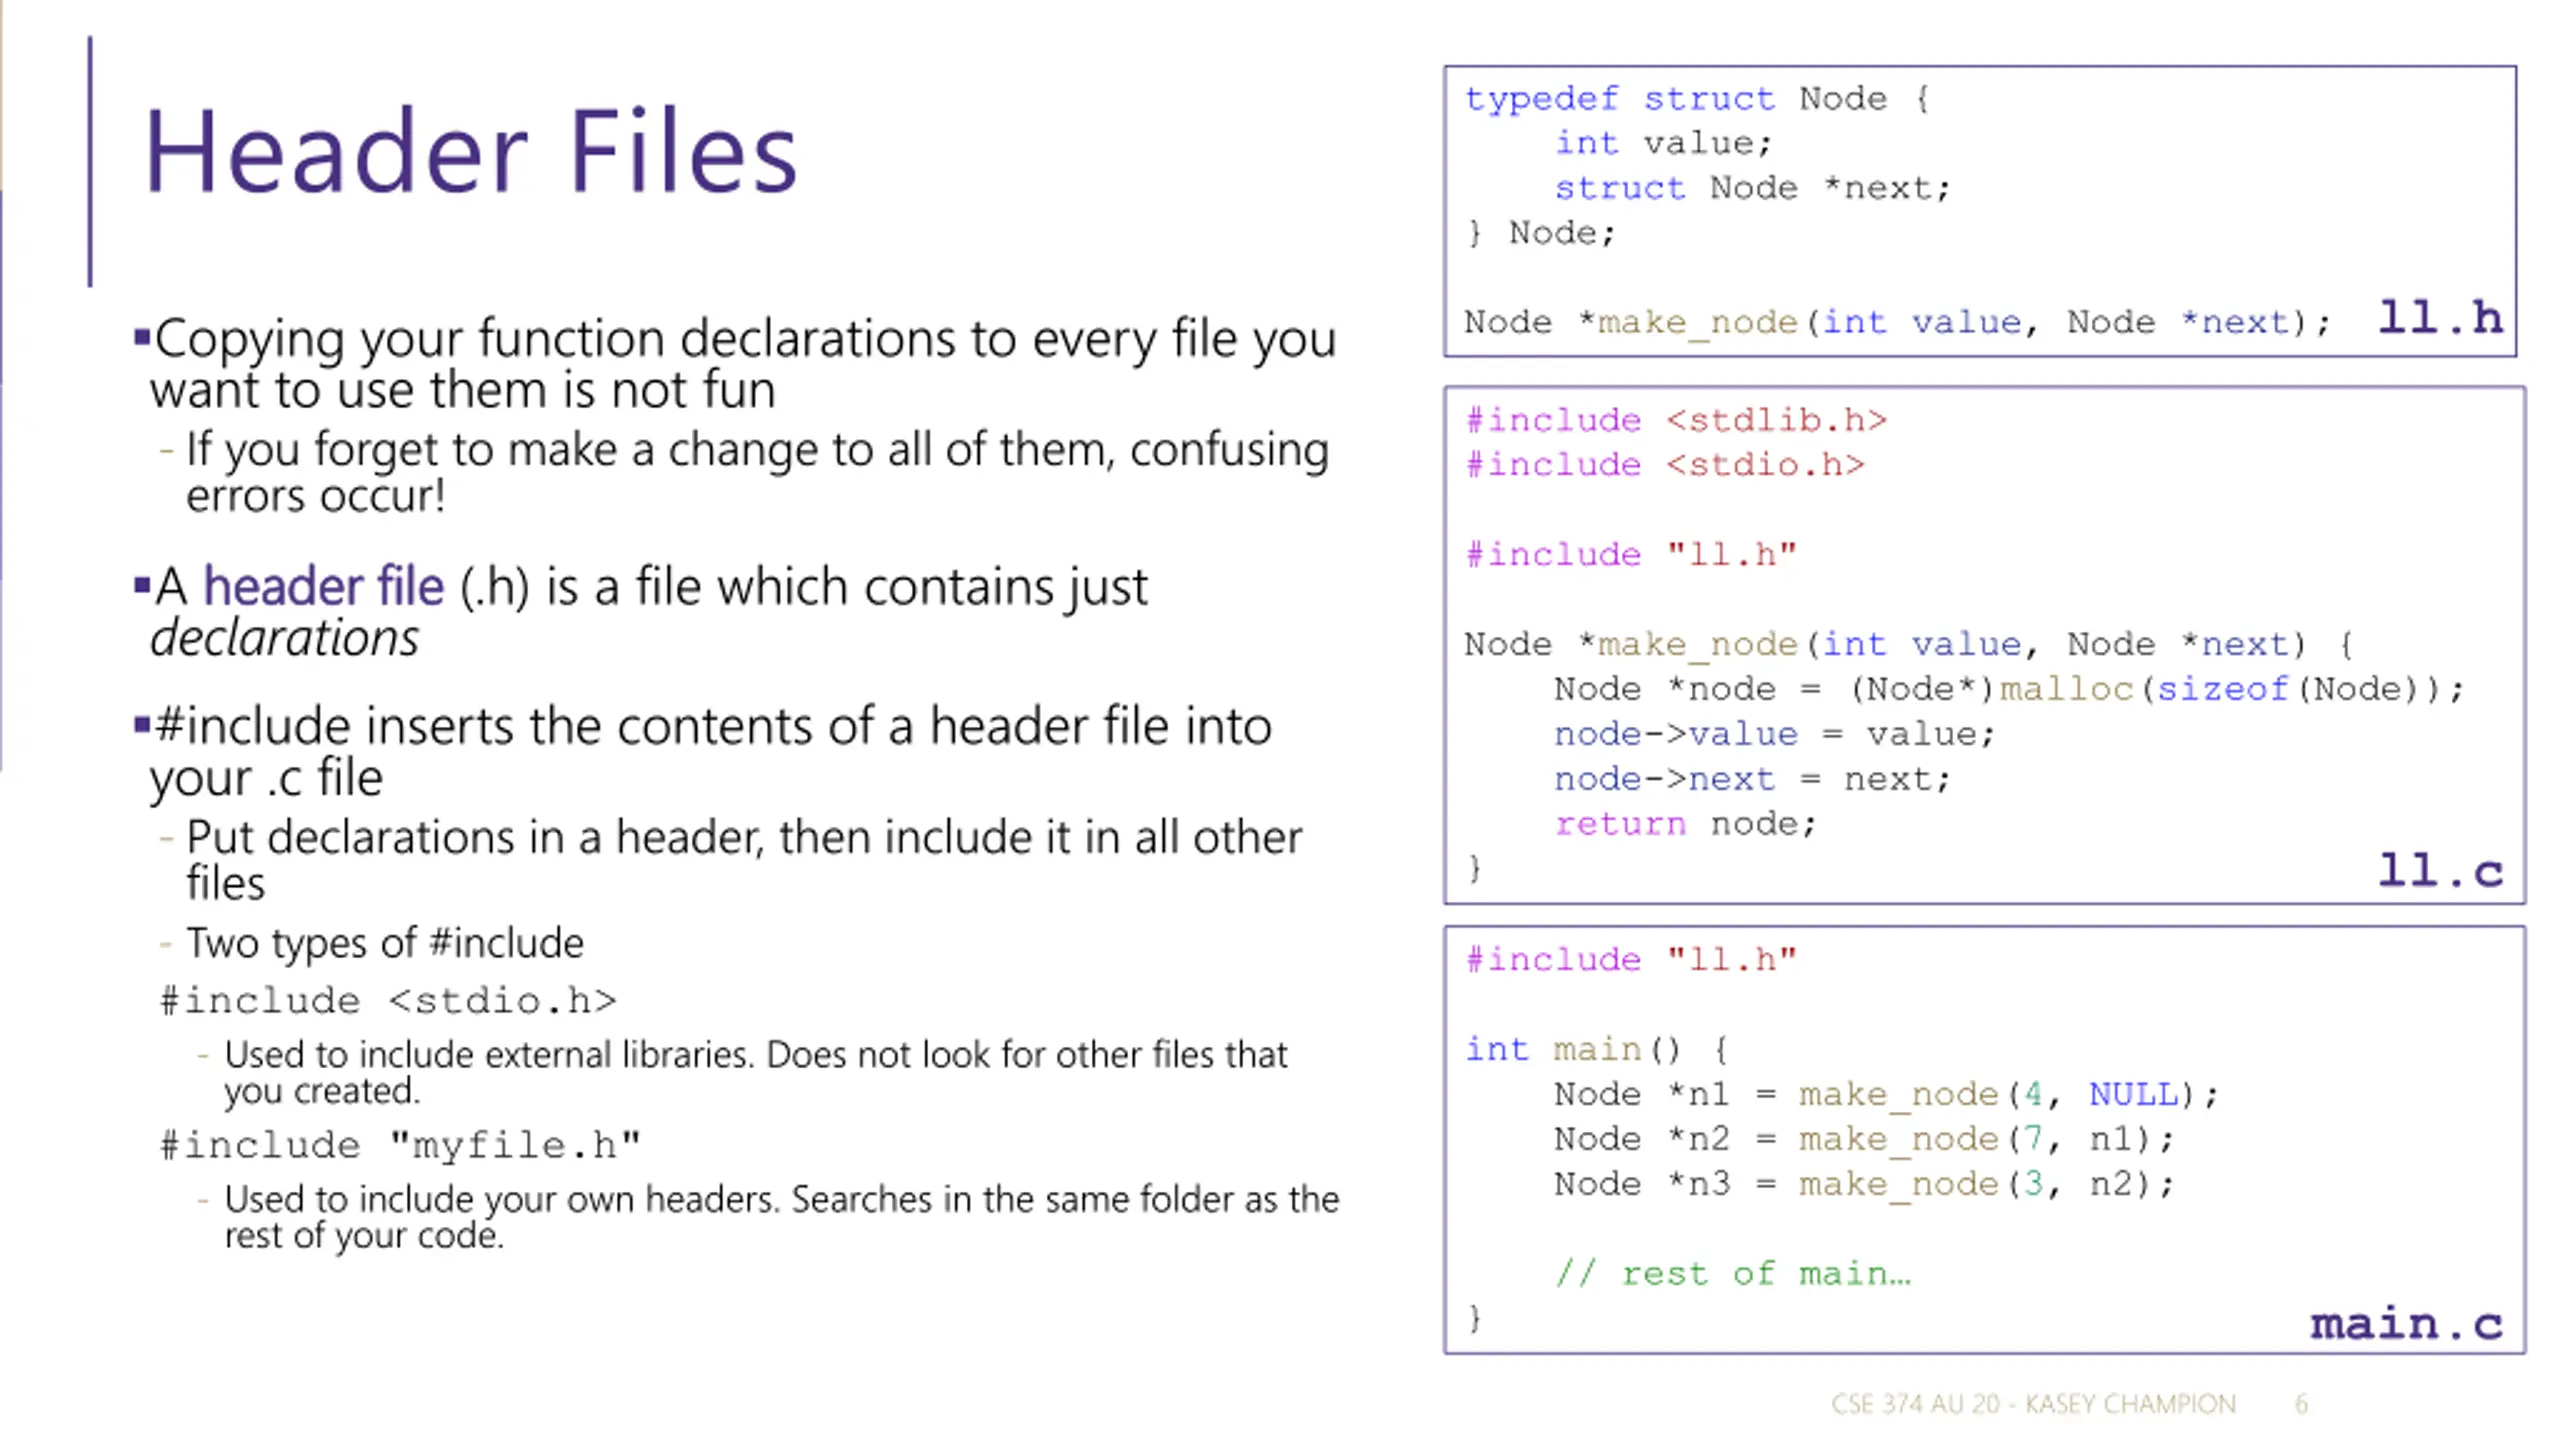
Task: Click the '} Node;' line in ll.h
Action: (x=1540, y=234)
